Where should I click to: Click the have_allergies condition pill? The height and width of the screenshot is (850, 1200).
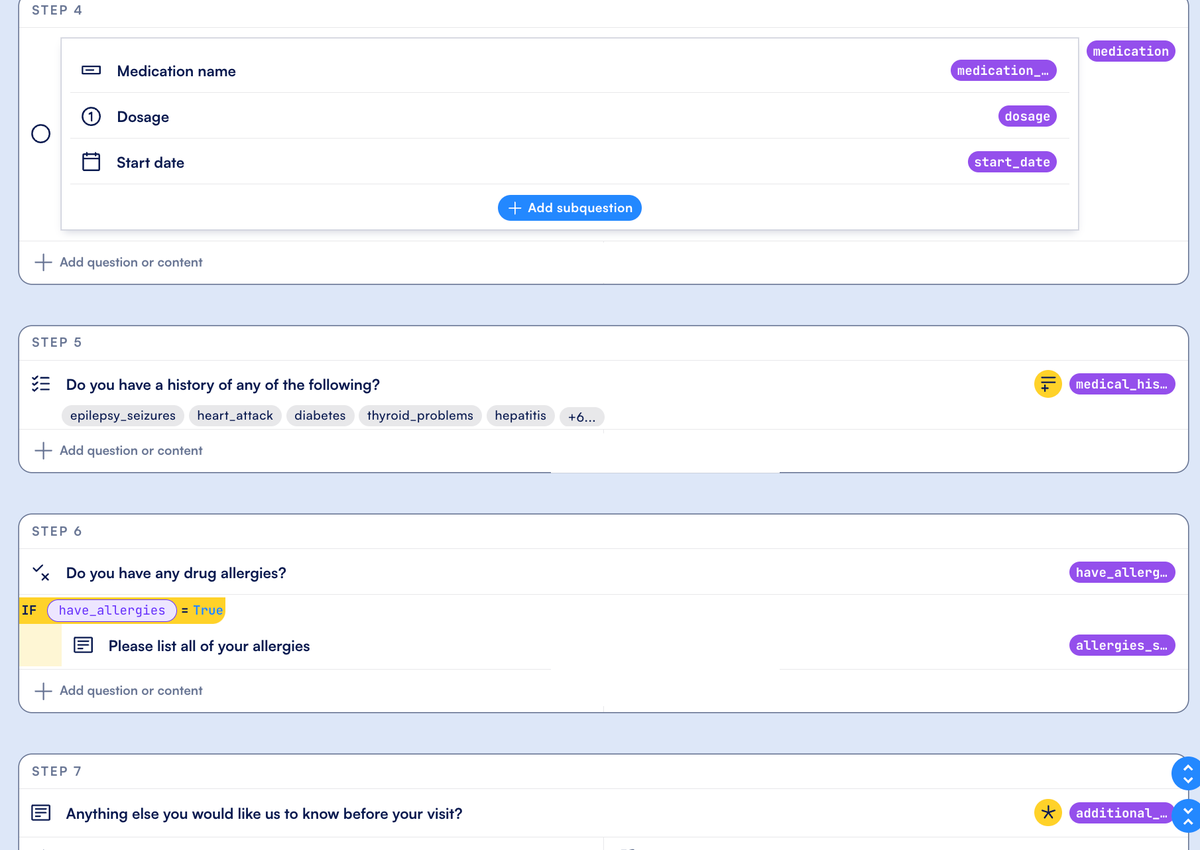(112, 610)
